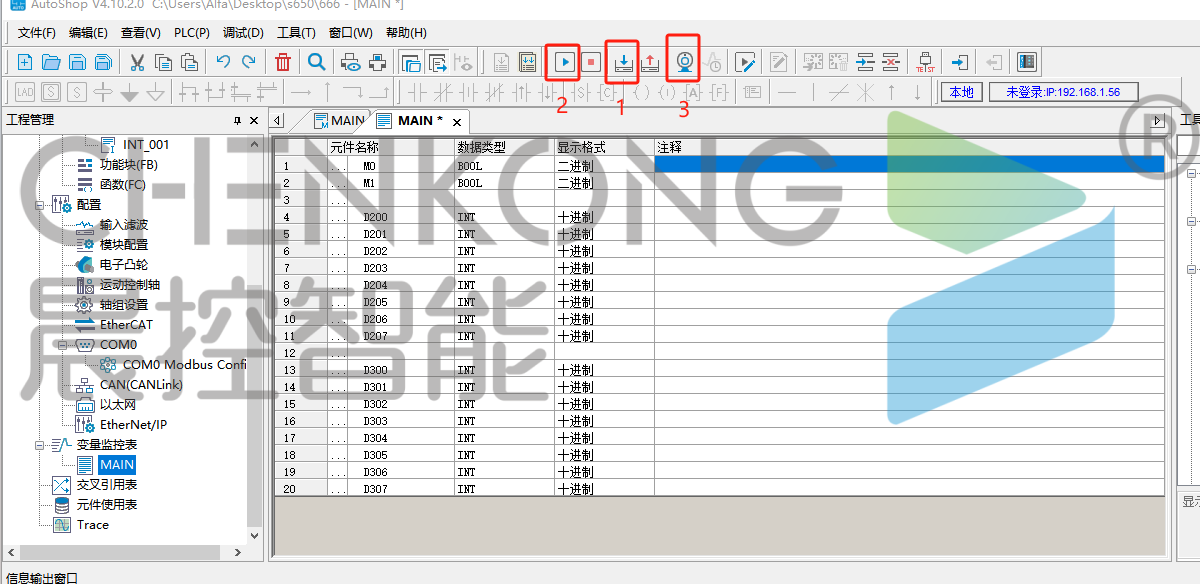
Task: Click the right tab-scroll arrow at tab bar end
Action: (x=1158, y=120)
